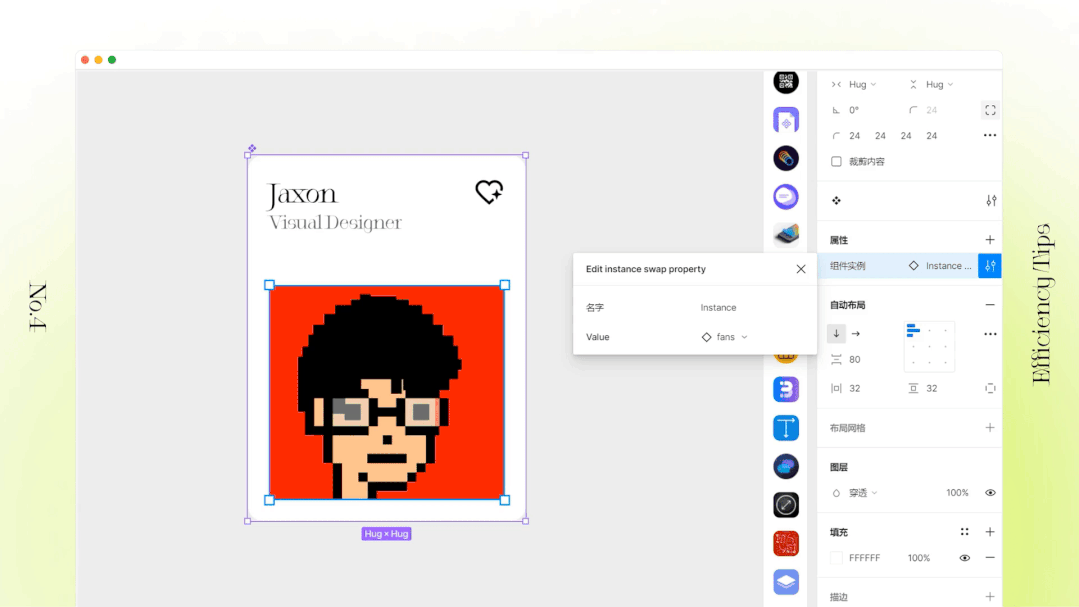Click the white FFFFFF fill color swatch

(x=836, y=558)
